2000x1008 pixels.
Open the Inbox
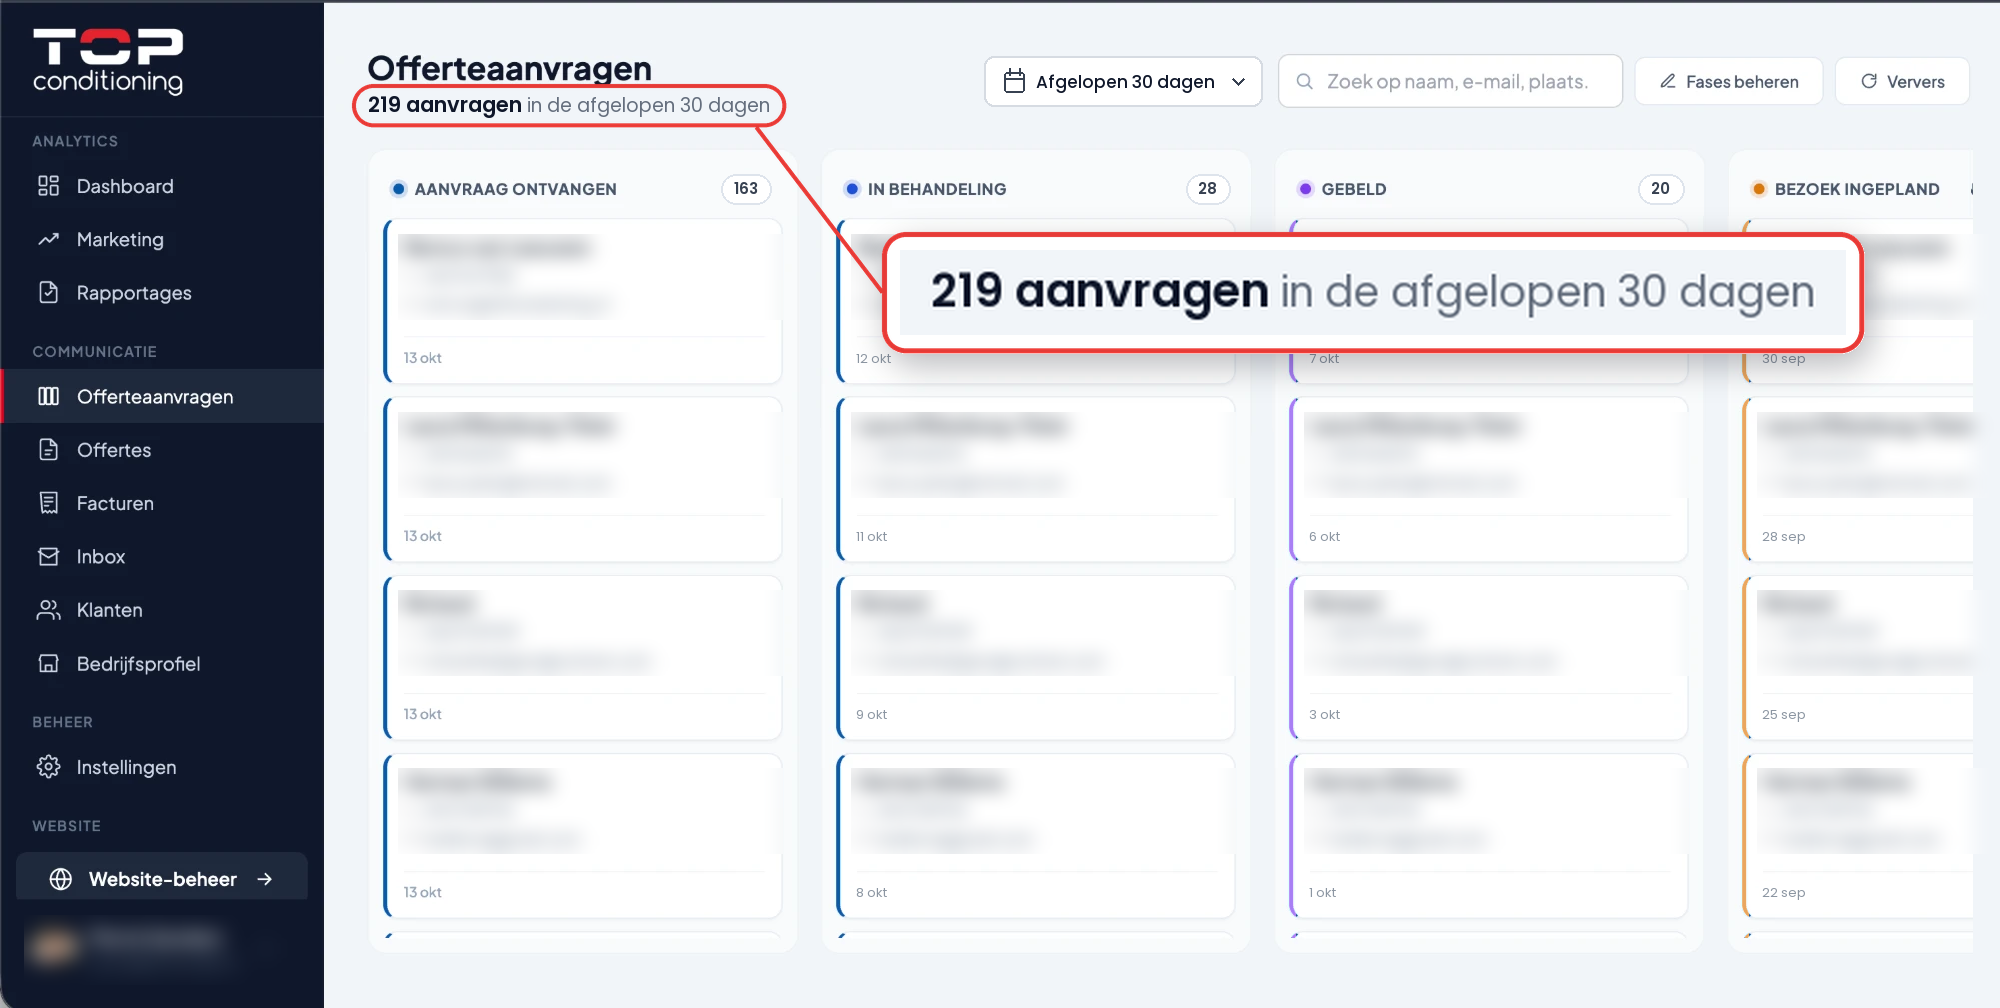[x=162, y=556]
